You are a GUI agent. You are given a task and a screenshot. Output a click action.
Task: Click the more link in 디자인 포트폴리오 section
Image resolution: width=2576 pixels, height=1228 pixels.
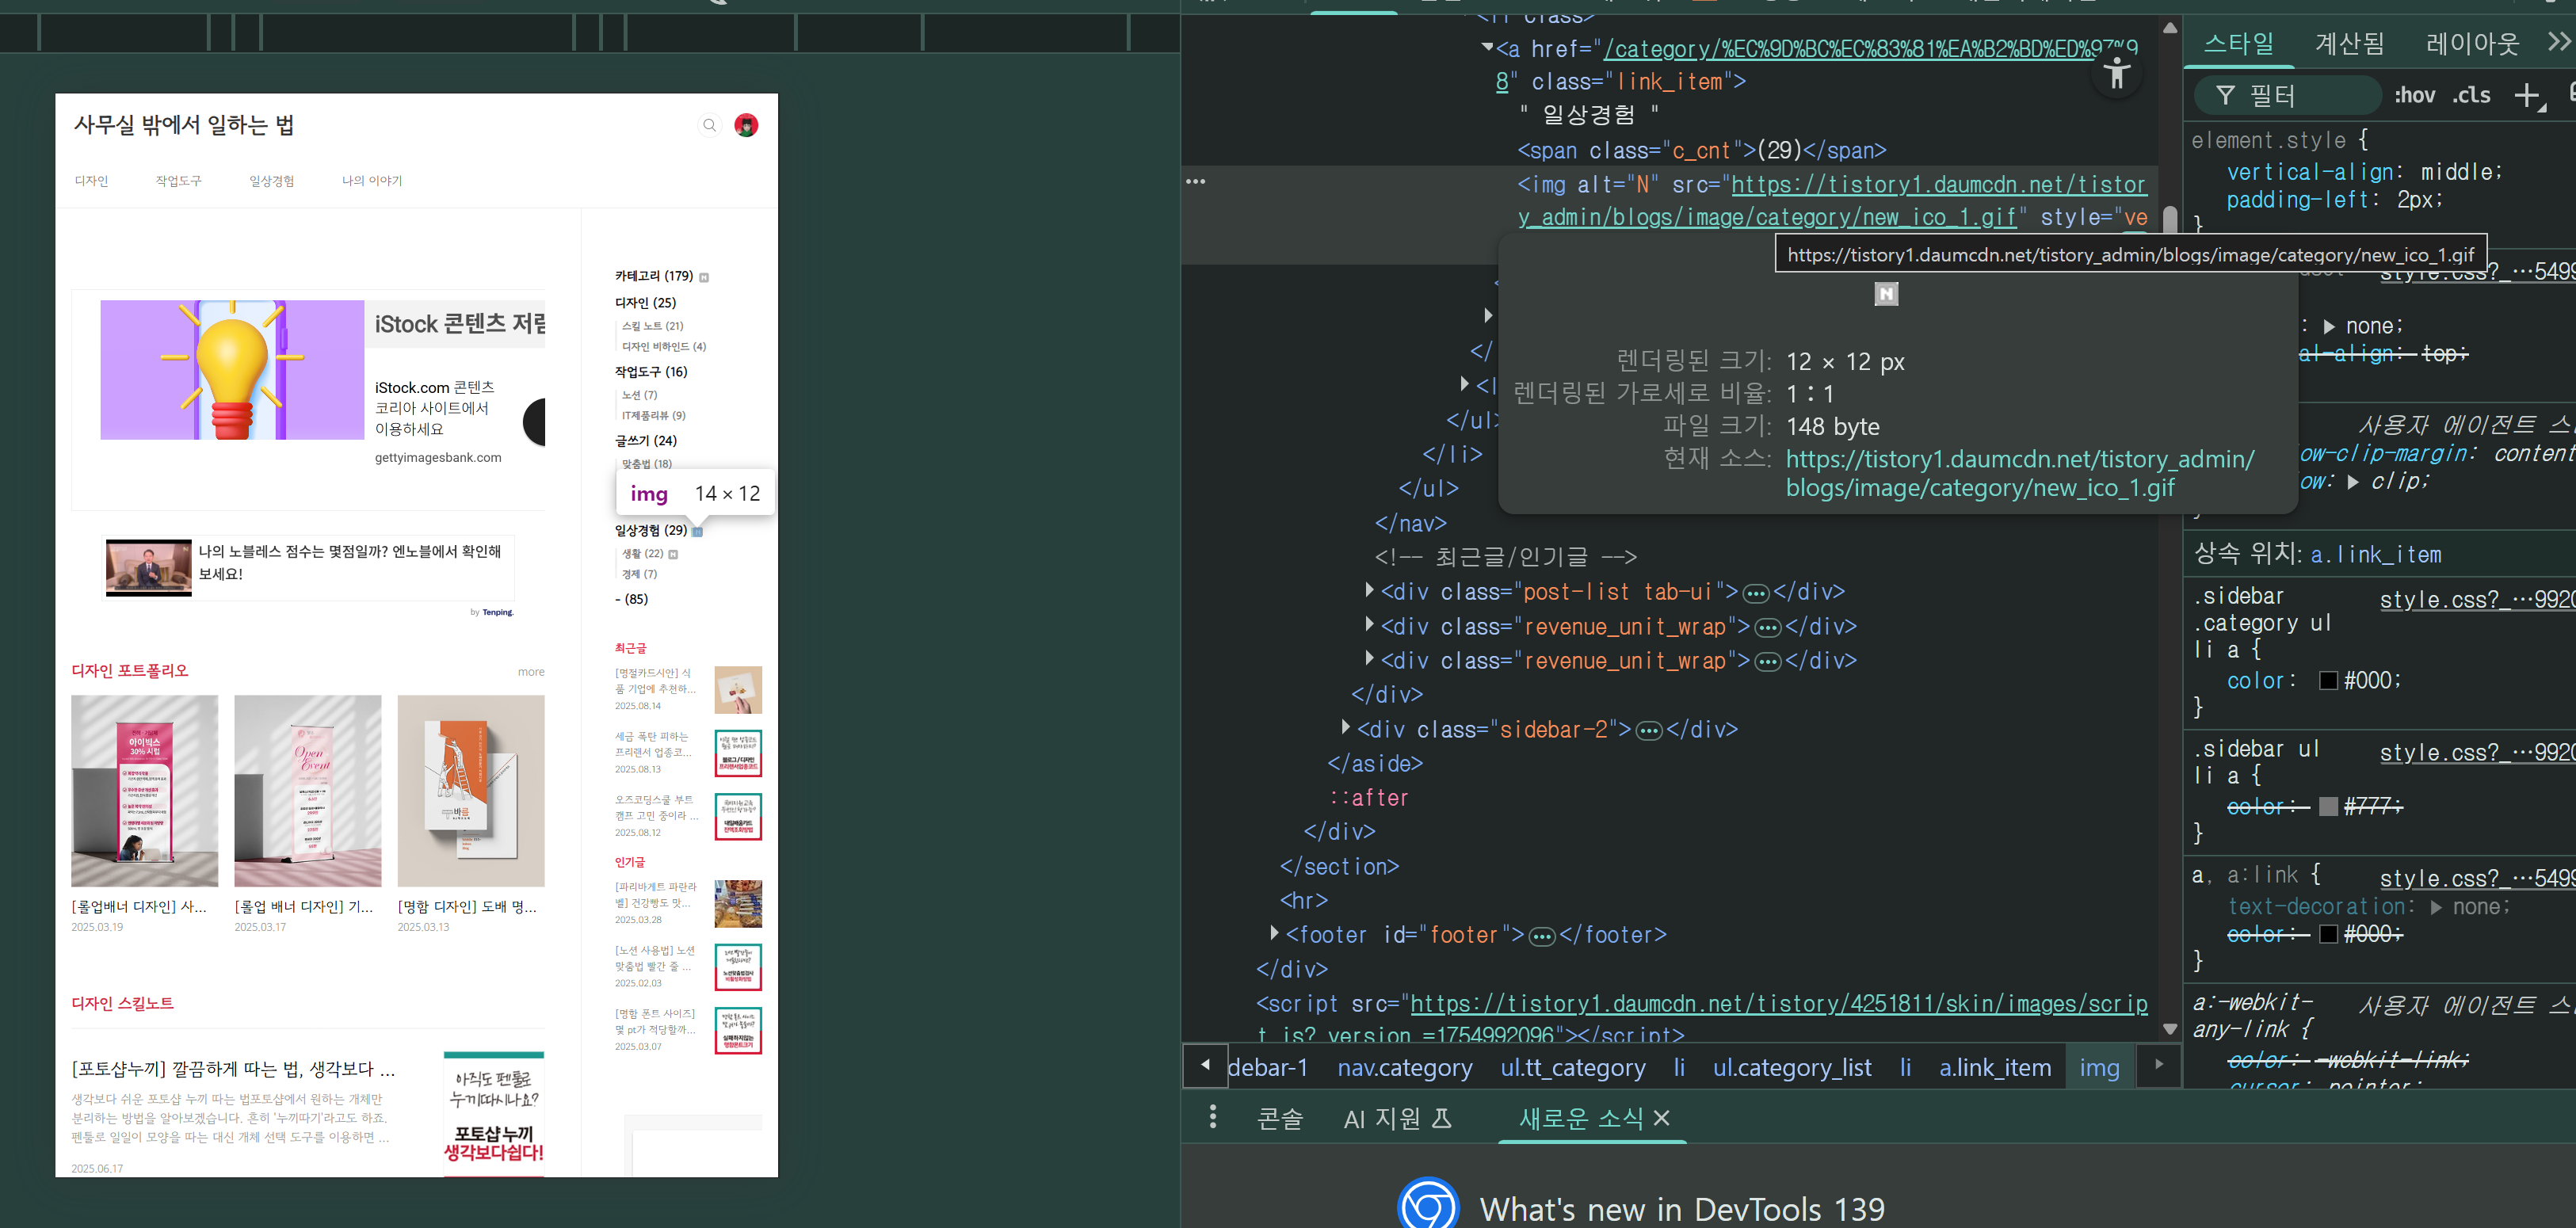pyautogui.click(x=531, y=672)
